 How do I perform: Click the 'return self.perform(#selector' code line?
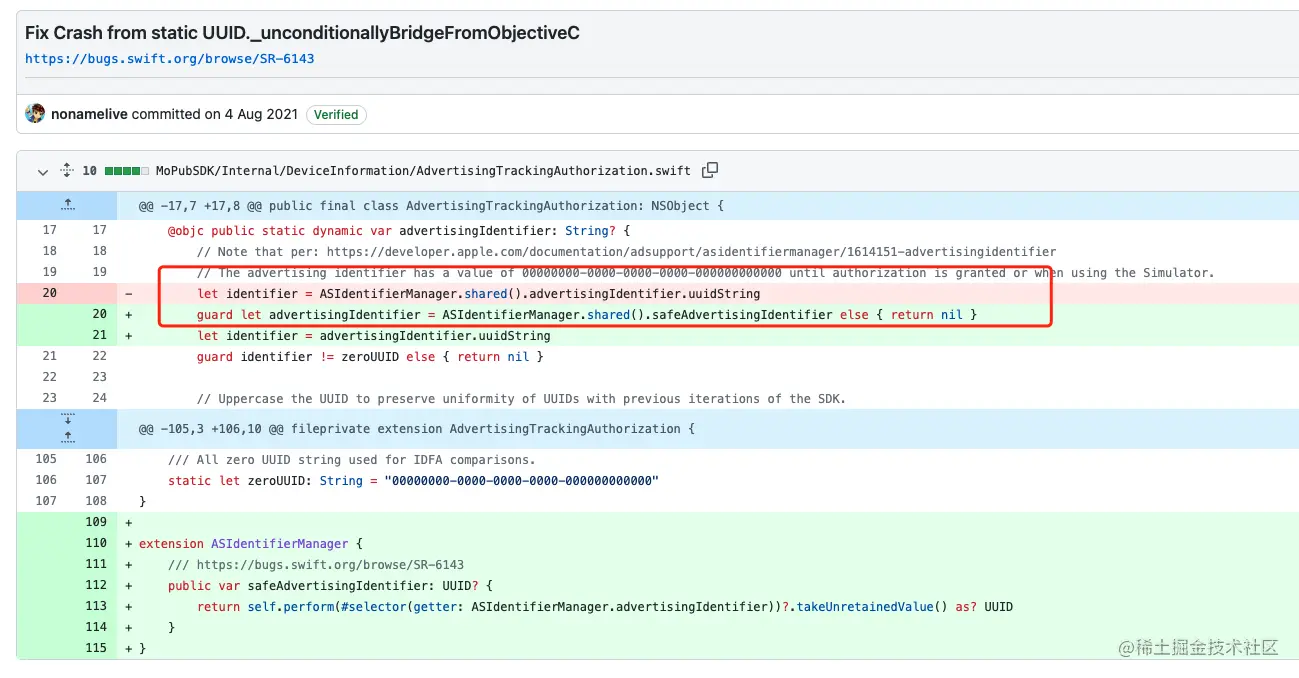tap(605, 606)
